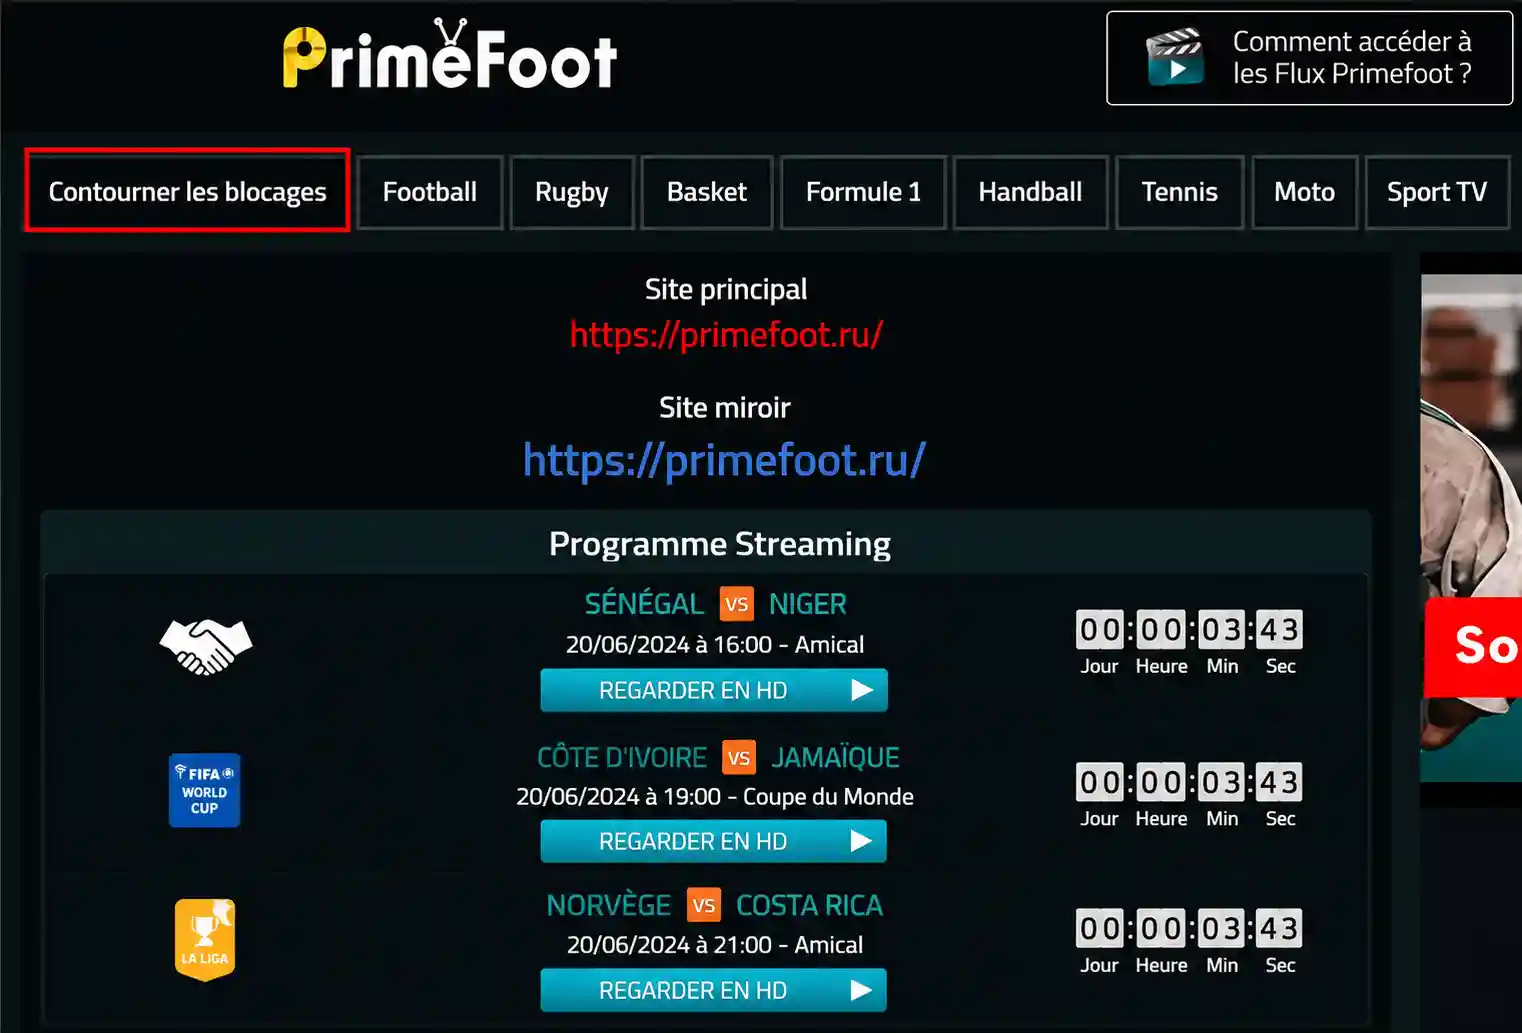
Task: Switch to the Football tab
Action: pos(430,192)
